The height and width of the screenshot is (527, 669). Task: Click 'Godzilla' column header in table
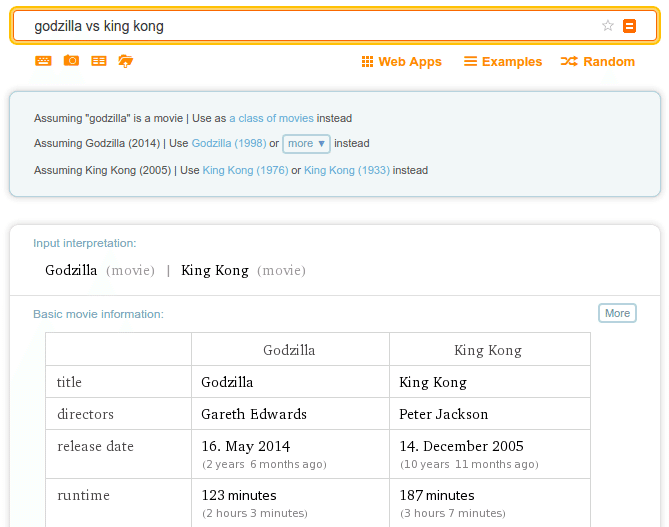(289, 350)
